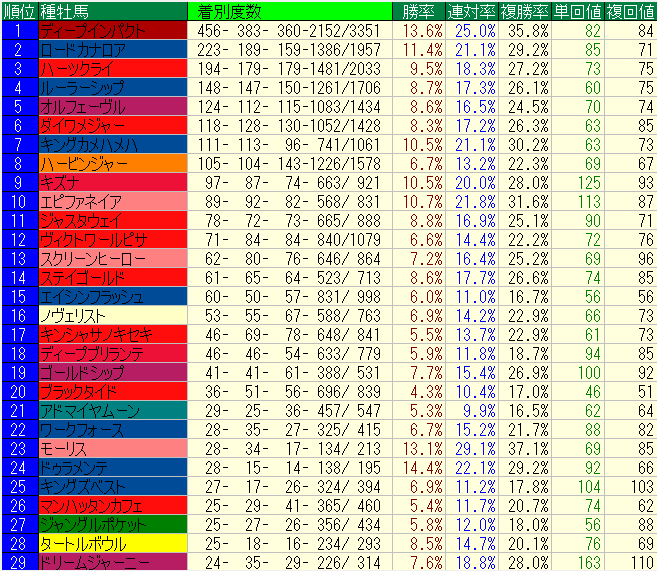Click the 着別度数 column header
The width and height of the screenshot is (657, 572).
(x=290, y=11)
